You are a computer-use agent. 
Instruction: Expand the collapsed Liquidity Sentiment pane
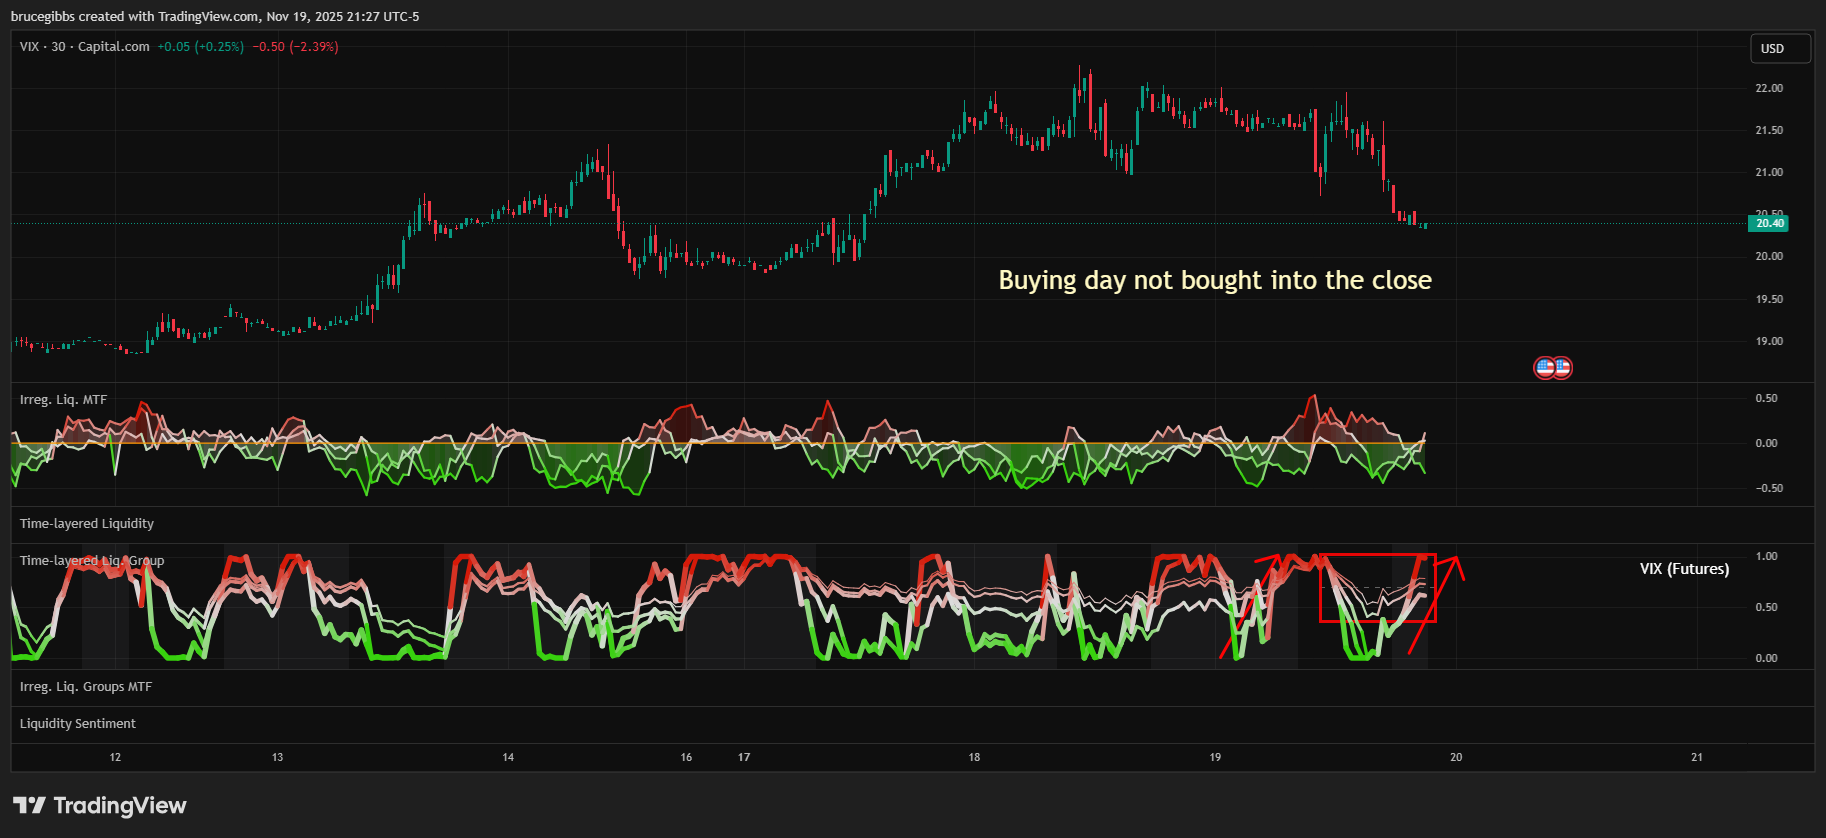click(x=78, y=724)
